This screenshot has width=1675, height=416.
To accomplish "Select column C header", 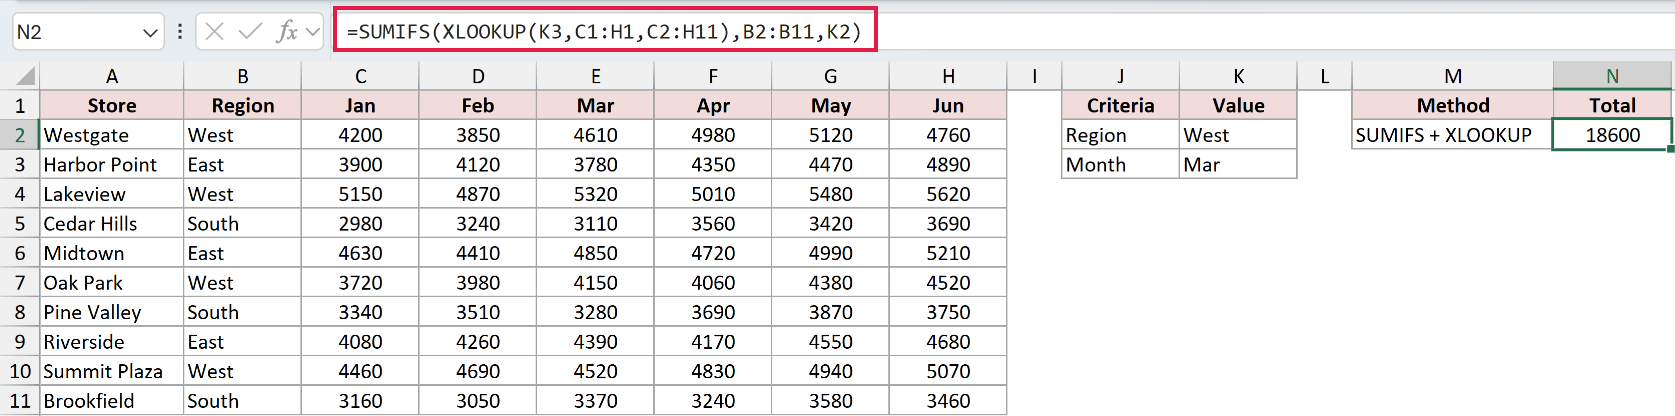I will click(x=360, y=76).
